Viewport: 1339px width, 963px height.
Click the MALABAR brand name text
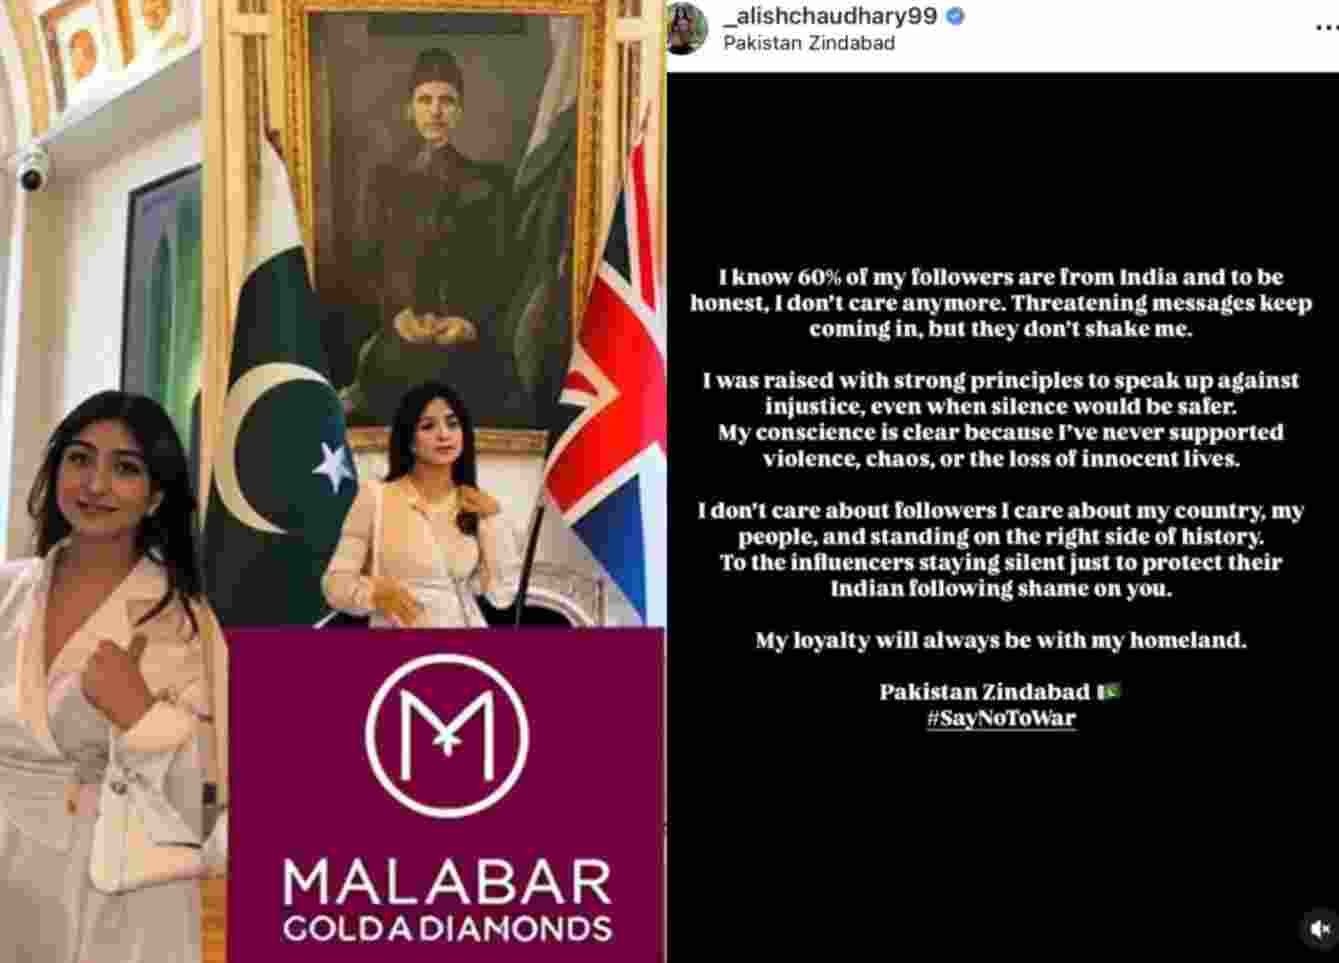click(x=447, y=883)
